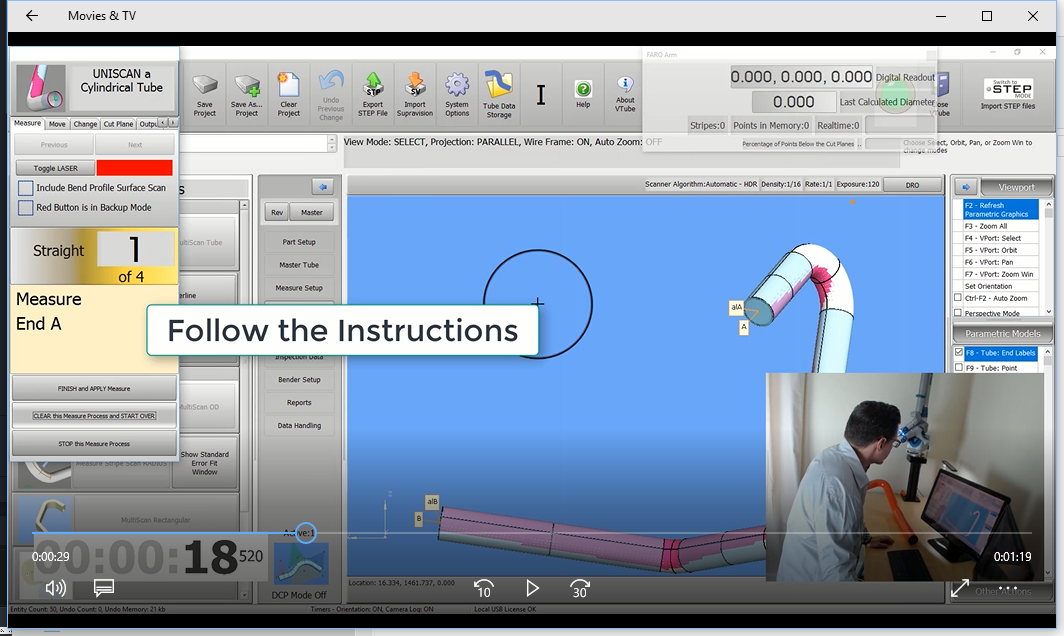1064x636 pixels.
Task: Click the blue arrow above the Rev button
Action: coord(322,187)
